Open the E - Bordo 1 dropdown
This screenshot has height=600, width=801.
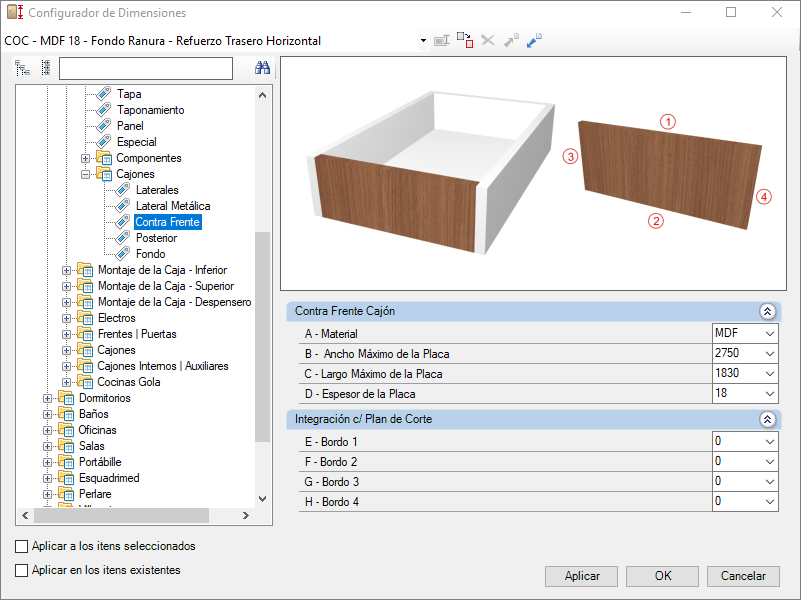click(x=769, y=442)
